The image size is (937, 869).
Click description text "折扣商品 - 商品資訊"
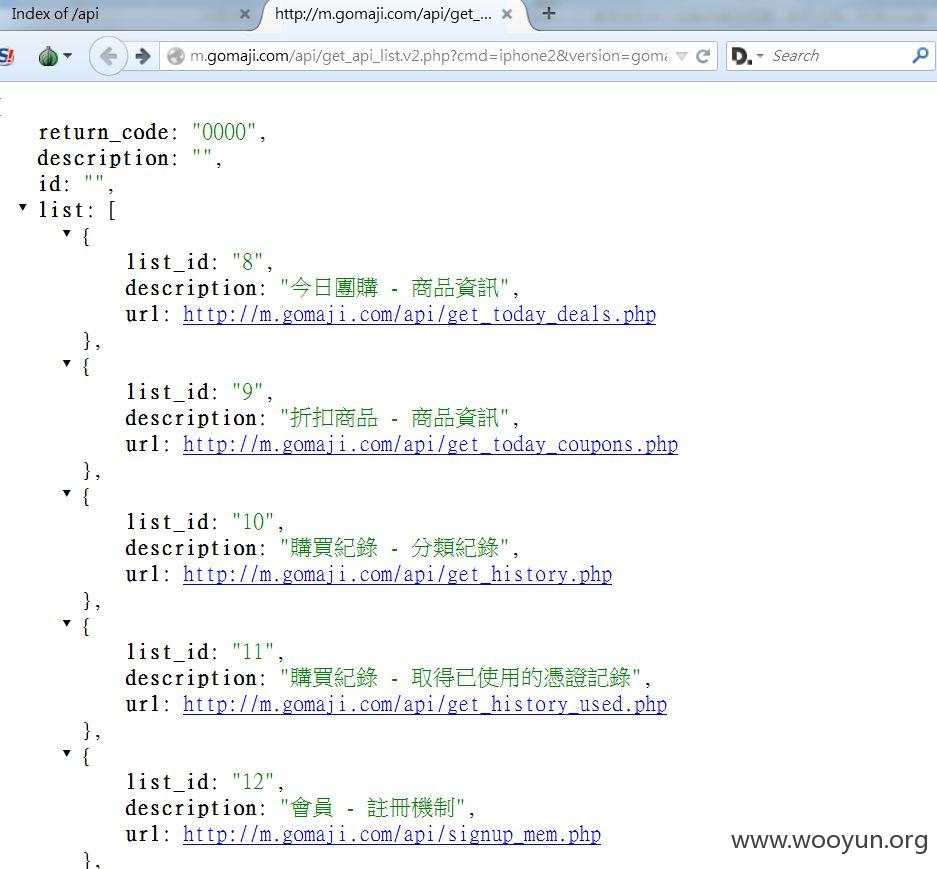394,418
